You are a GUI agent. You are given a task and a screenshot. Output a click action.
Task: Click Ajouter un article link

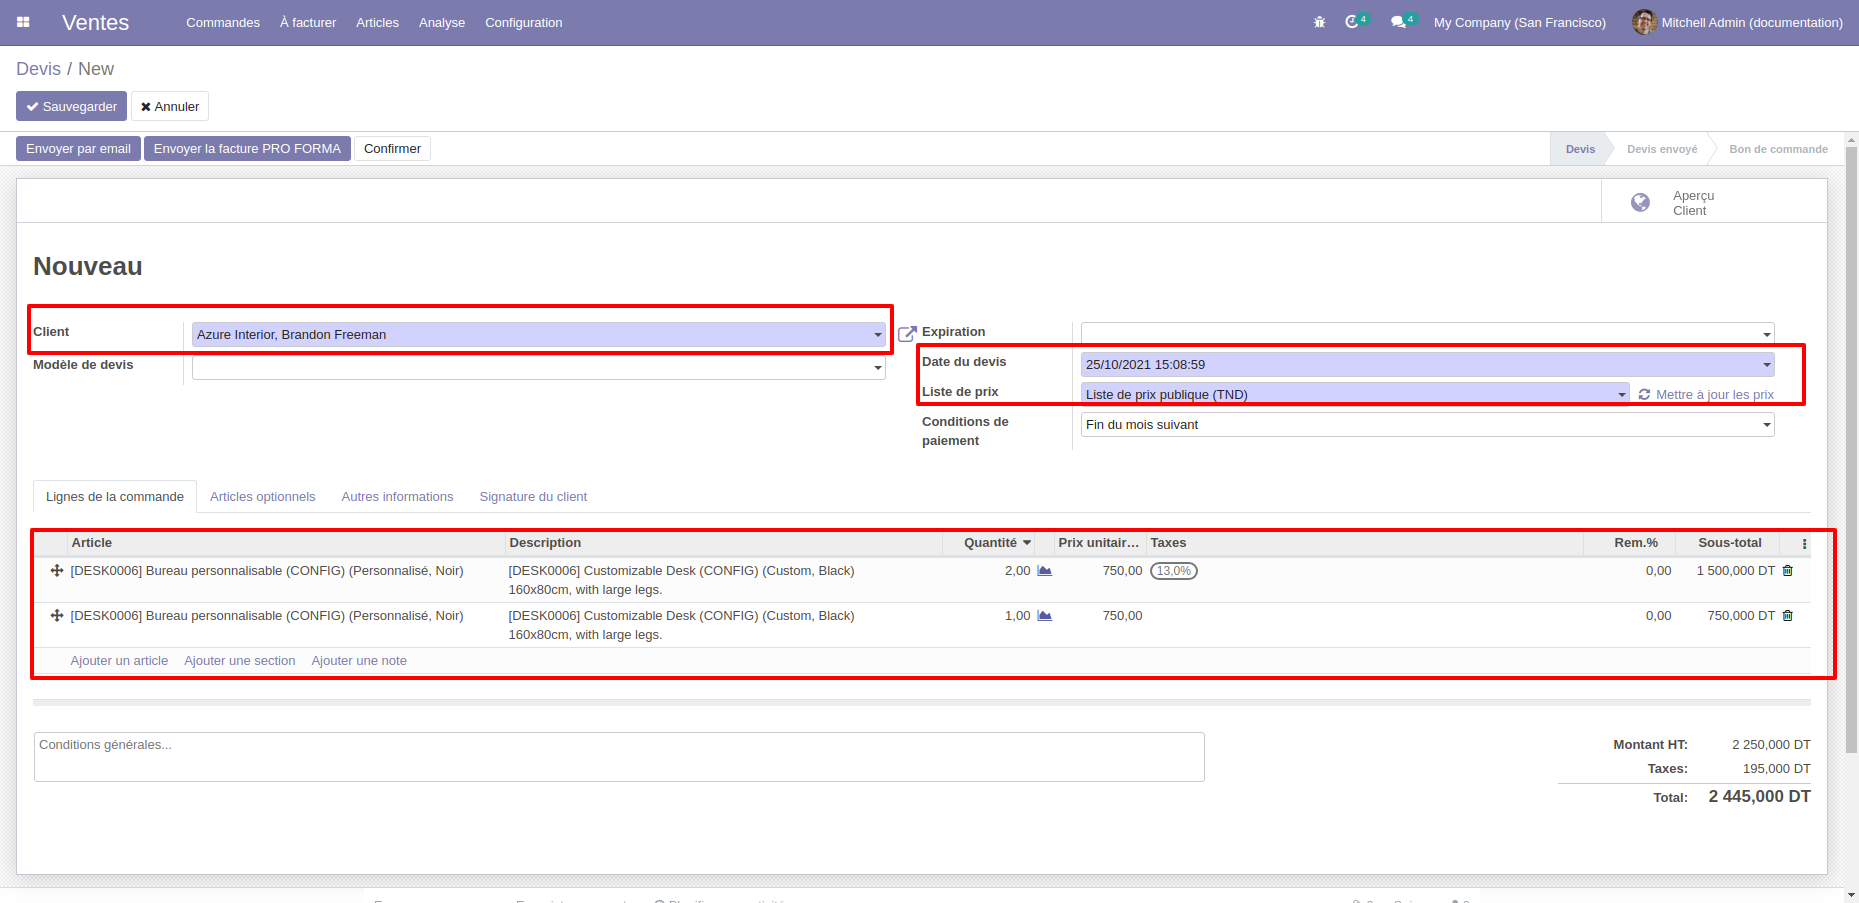pos(119,661)
